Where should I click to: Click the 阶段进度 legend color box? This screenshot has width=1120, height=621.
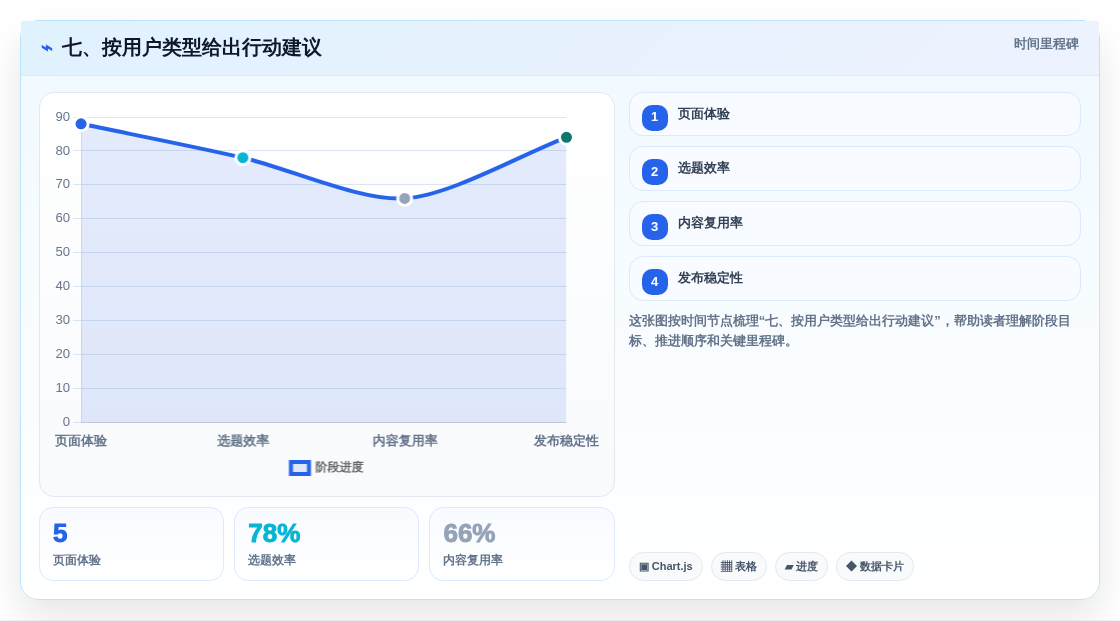tap(299, 468)
